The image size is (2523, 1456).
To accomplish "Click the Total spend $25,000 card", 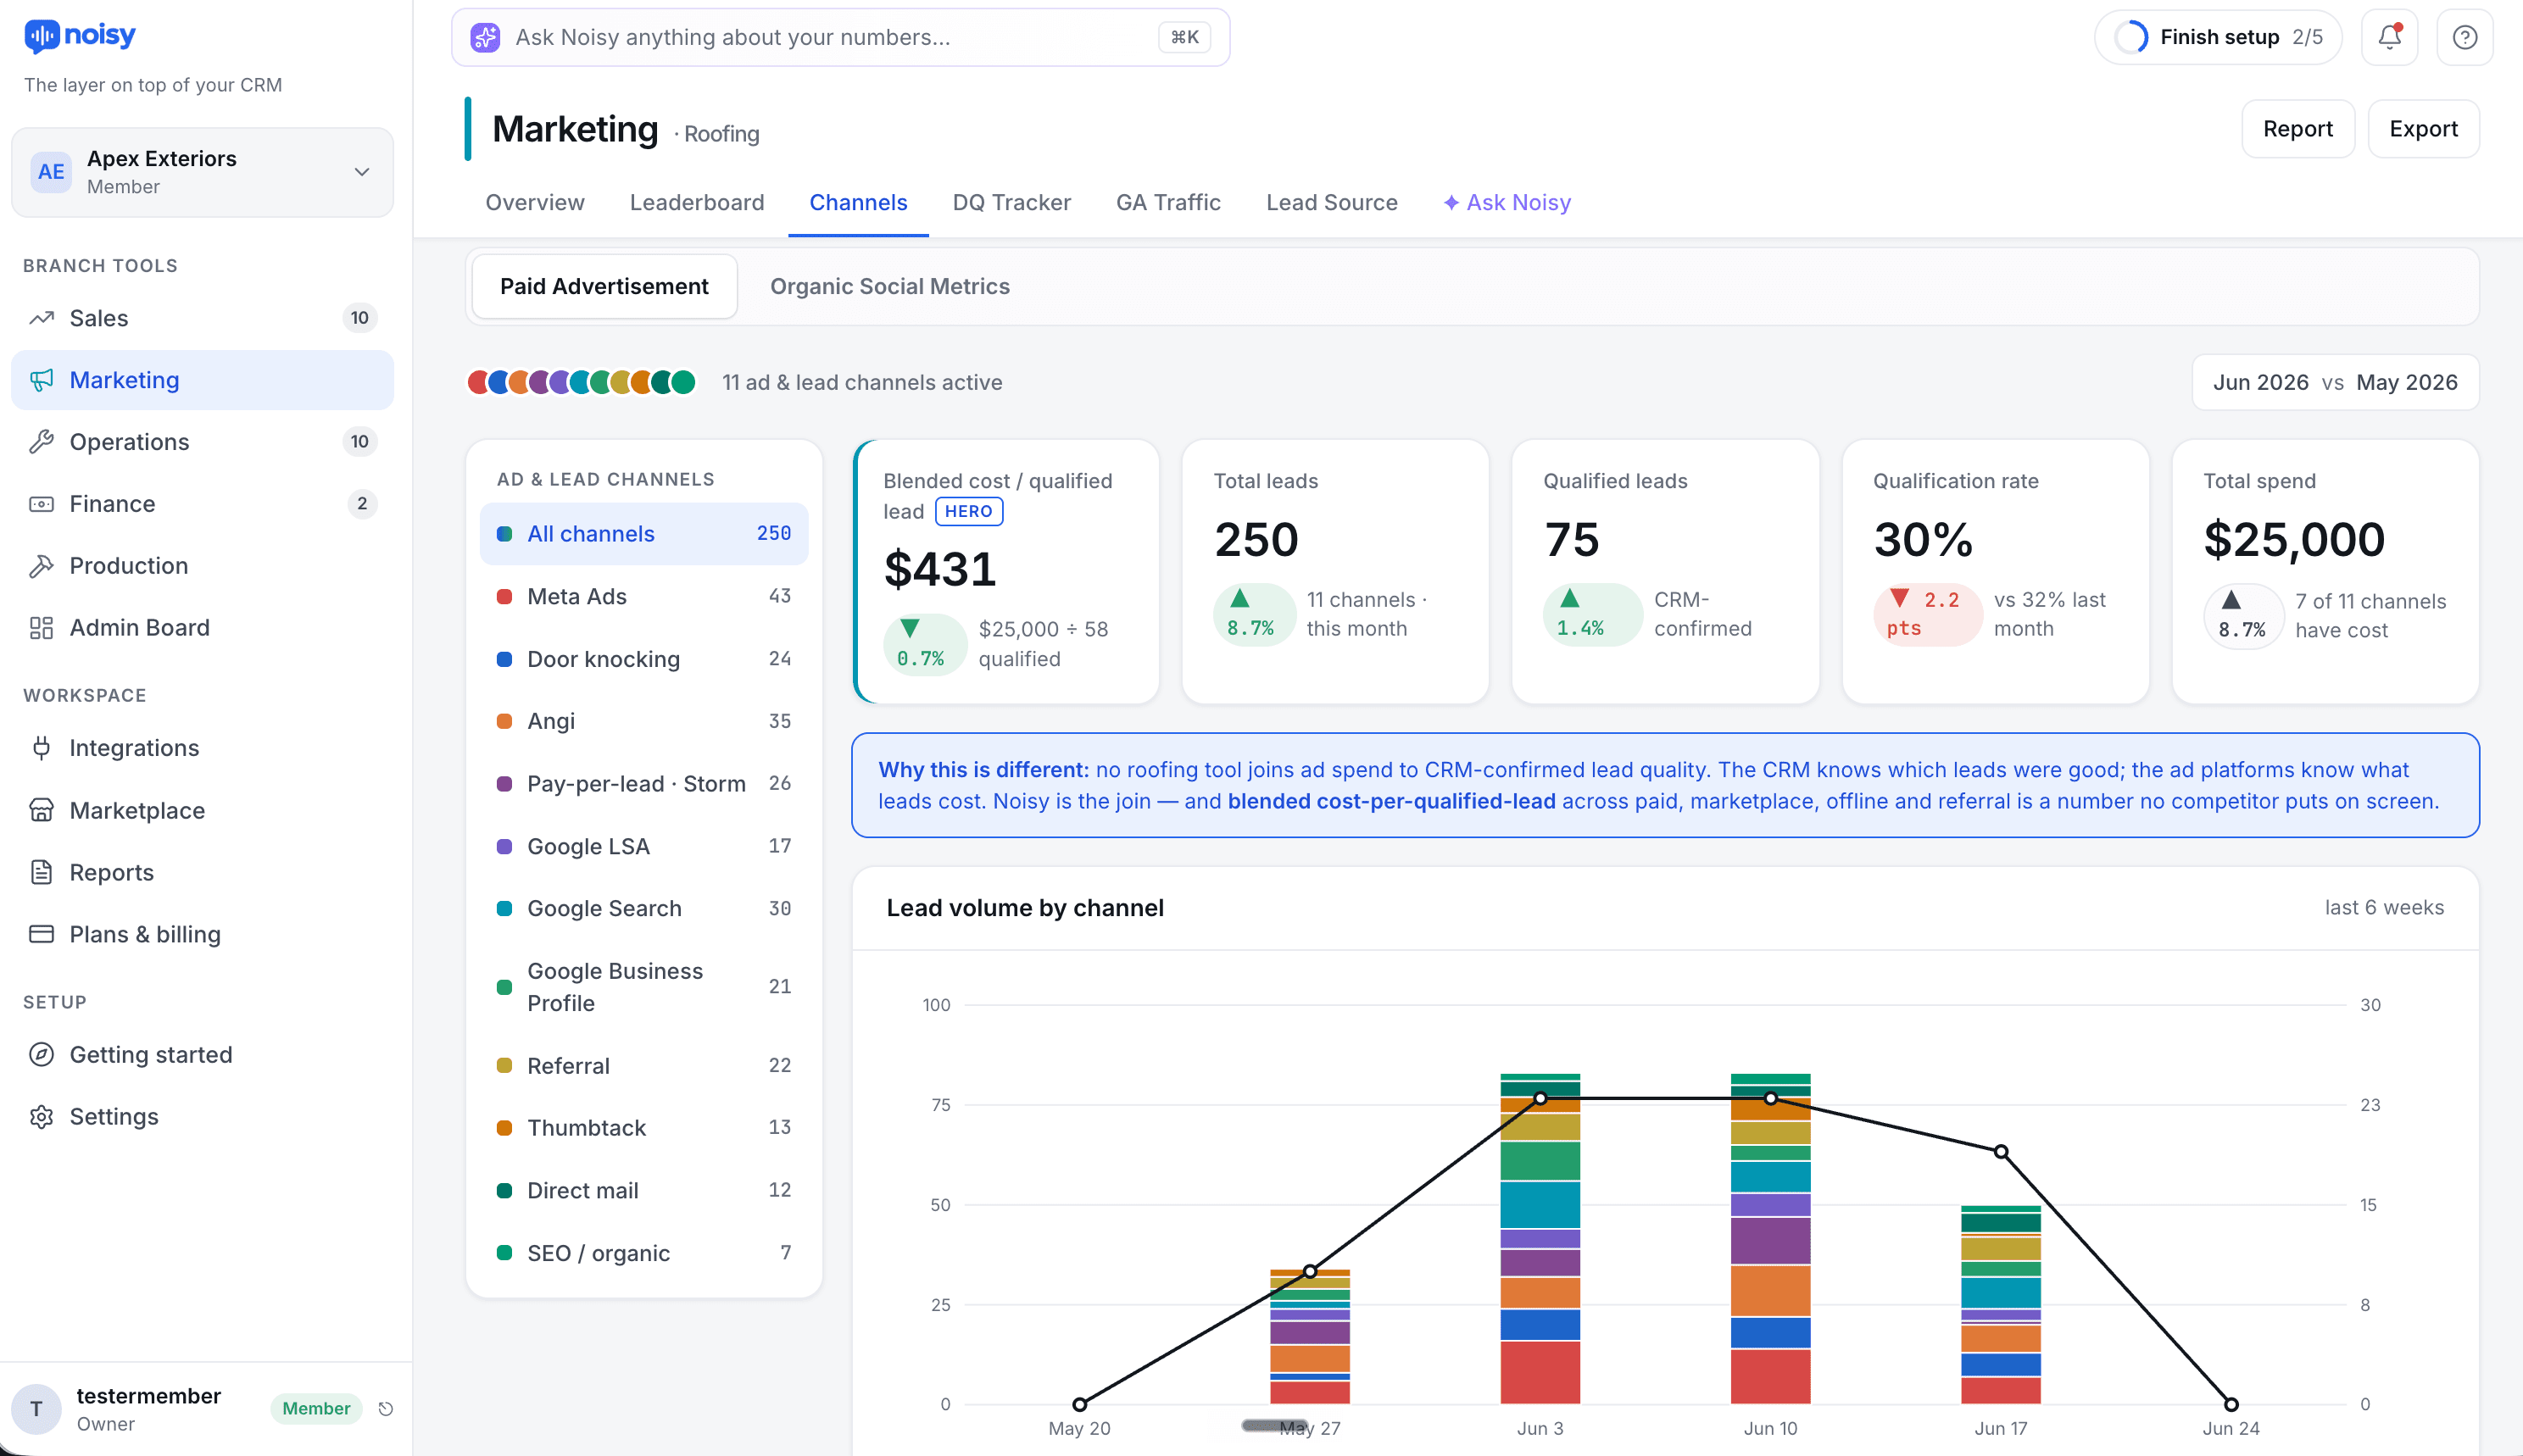I will coord(2325,571).
